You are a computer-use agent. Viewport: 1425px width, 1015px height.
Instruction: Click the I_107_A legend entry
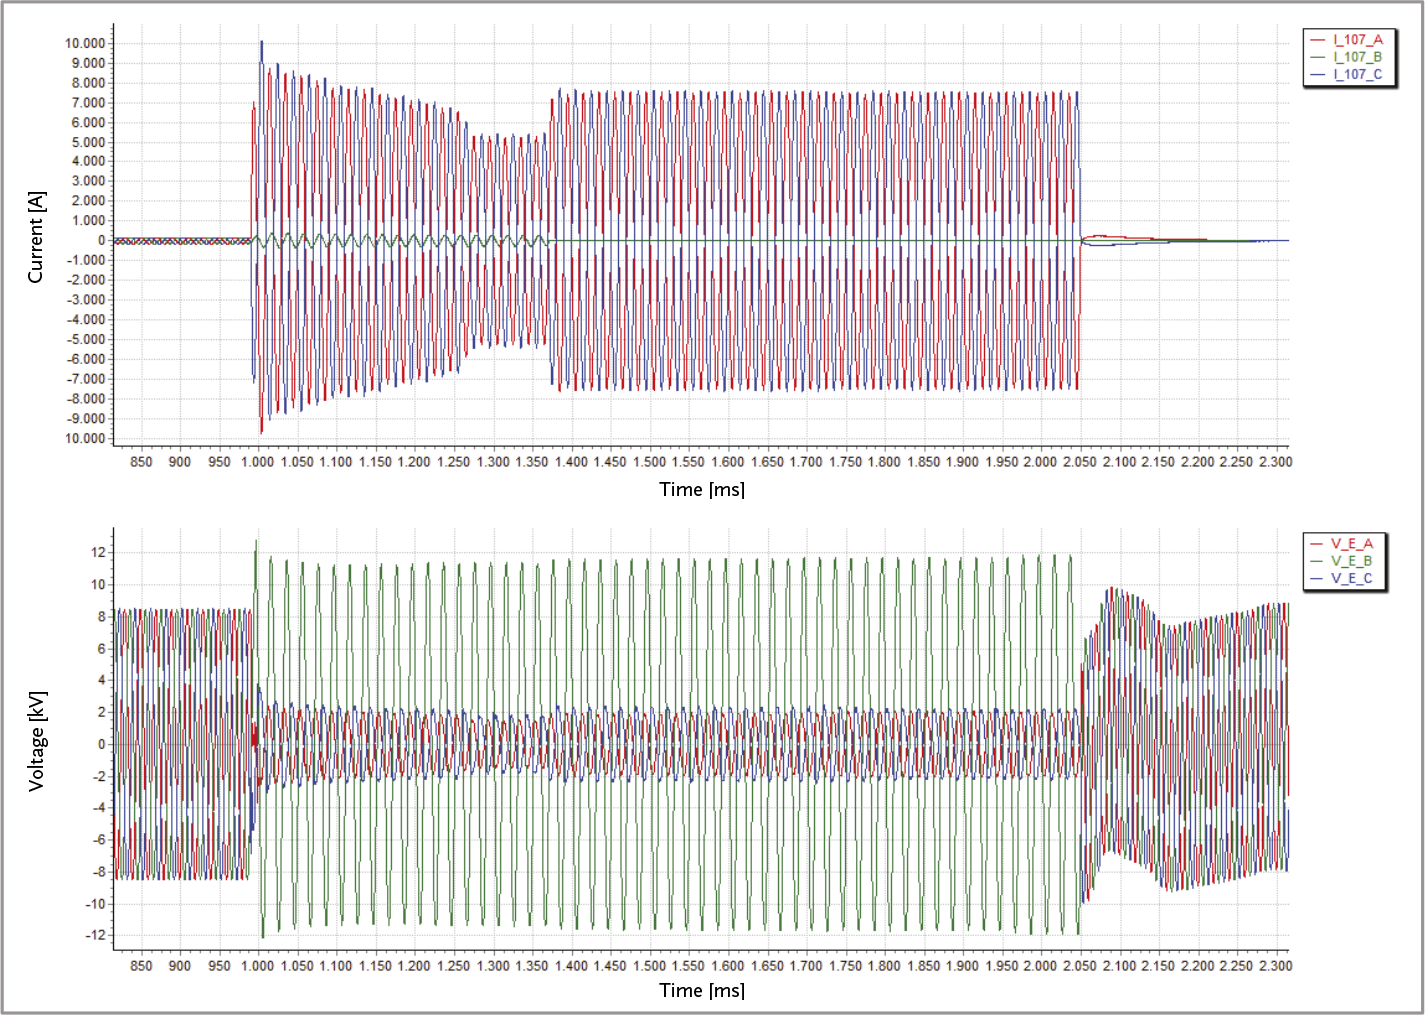(x=1357, y=40)
